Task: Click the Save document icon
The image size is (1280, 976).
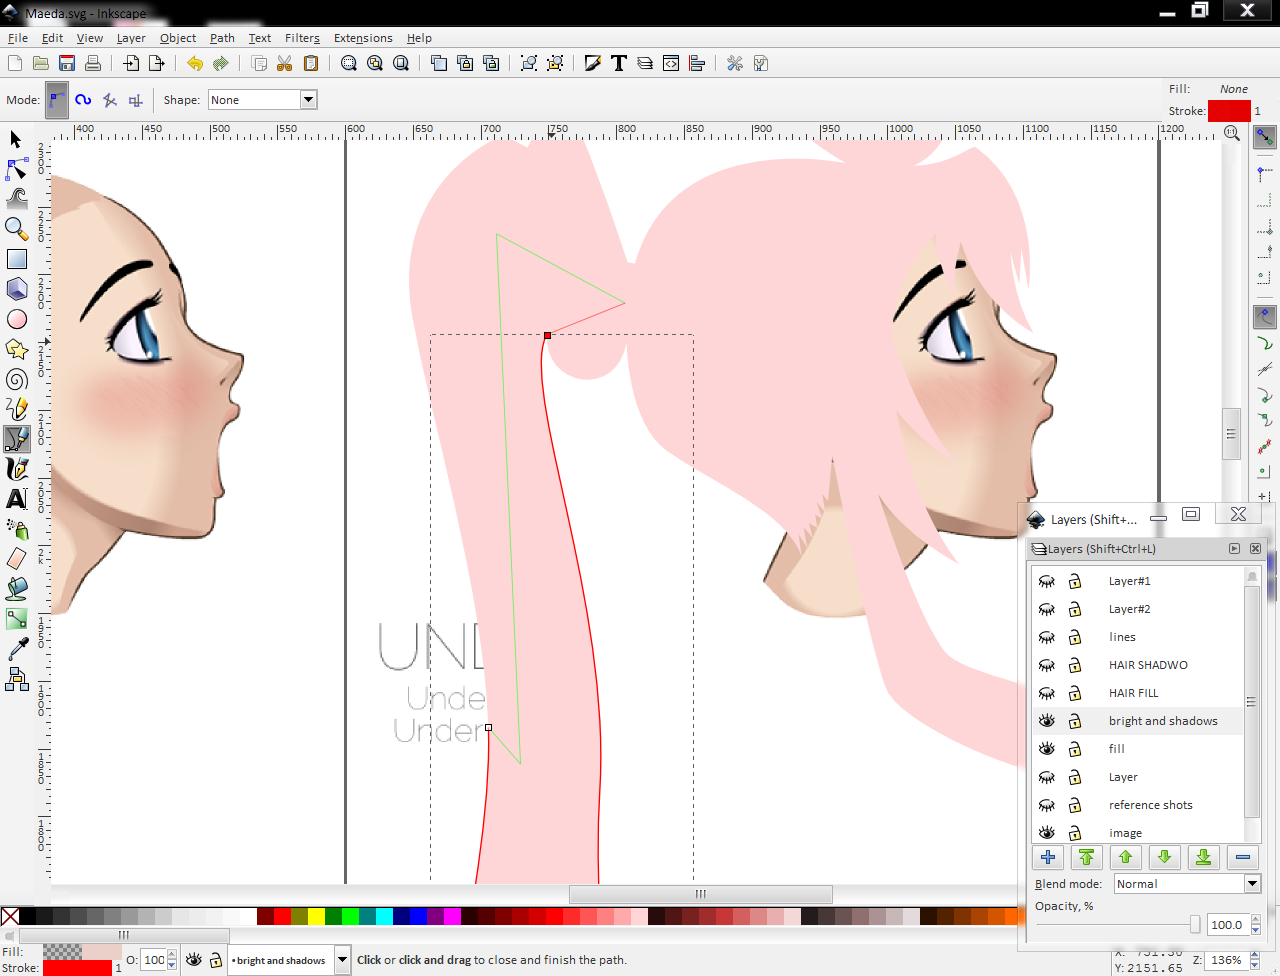Action: (x=67, y=63)
